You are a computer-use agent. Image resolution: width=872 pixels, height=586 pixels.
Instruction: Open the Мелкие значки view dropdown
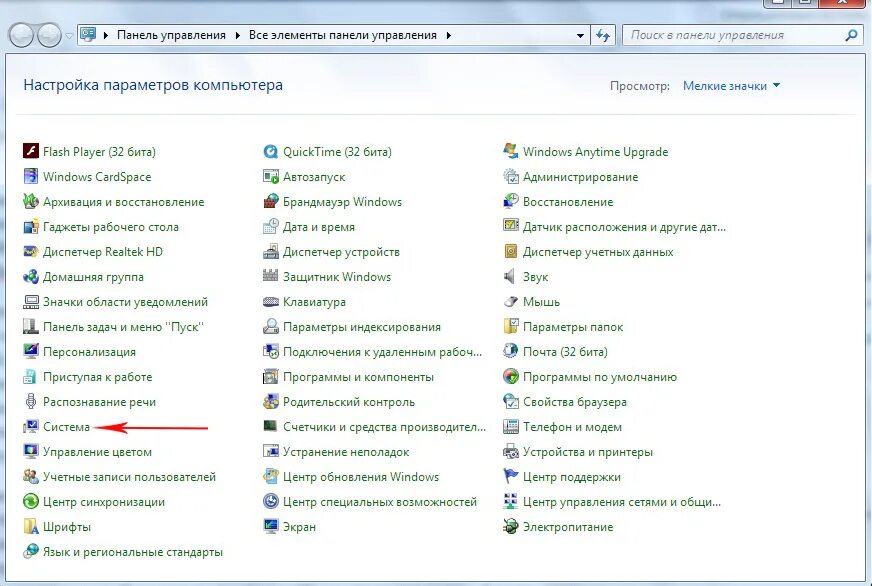tap(731, 86)
